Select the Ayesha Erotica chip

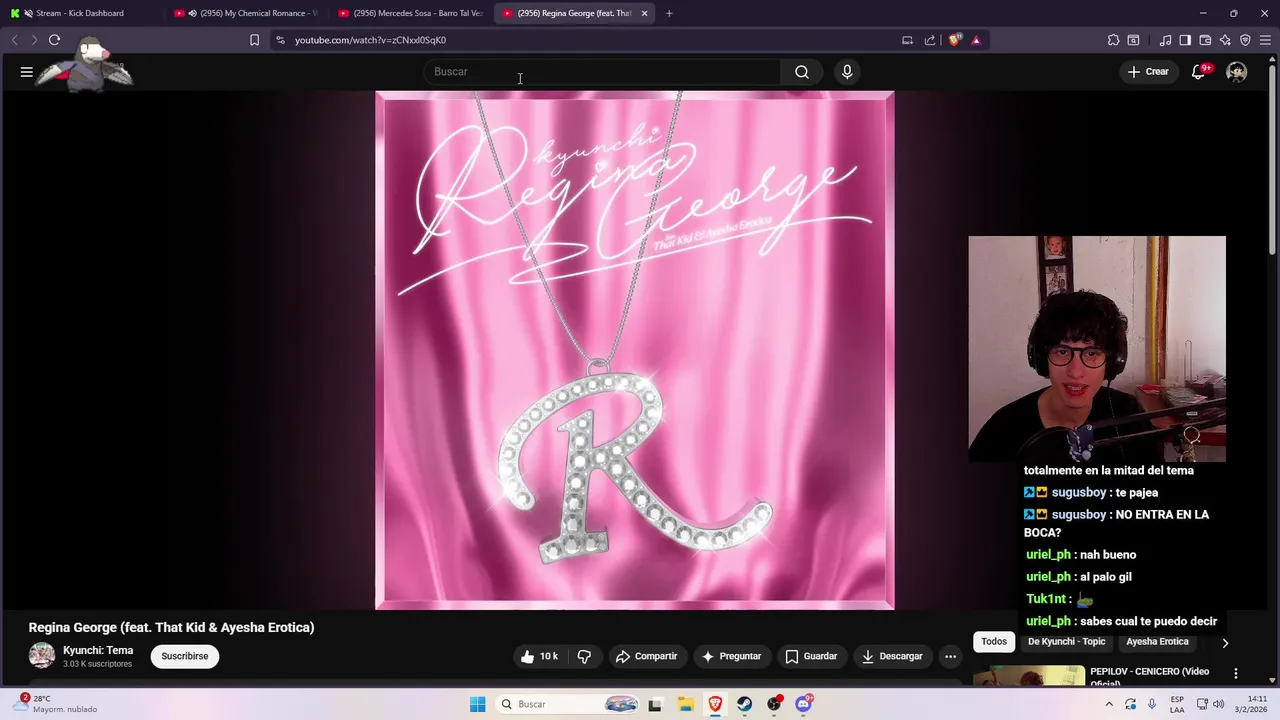1158,642
